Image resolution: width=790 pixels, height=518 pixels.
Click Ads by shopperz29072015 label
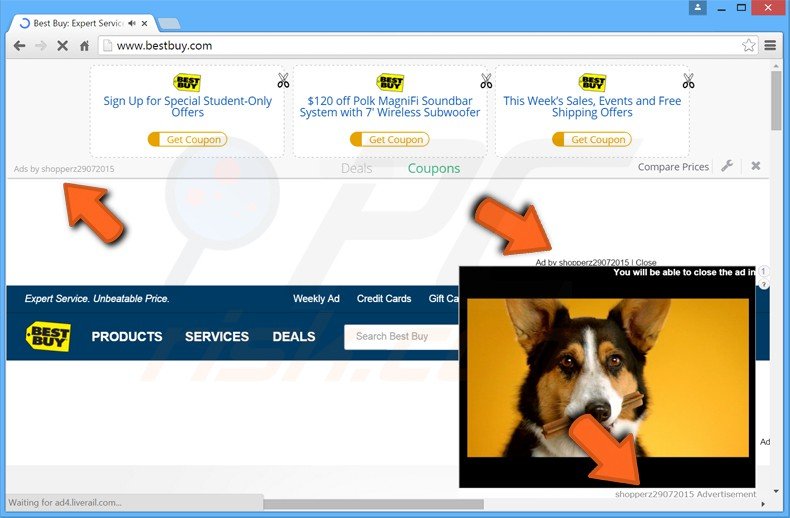(64, 169)
